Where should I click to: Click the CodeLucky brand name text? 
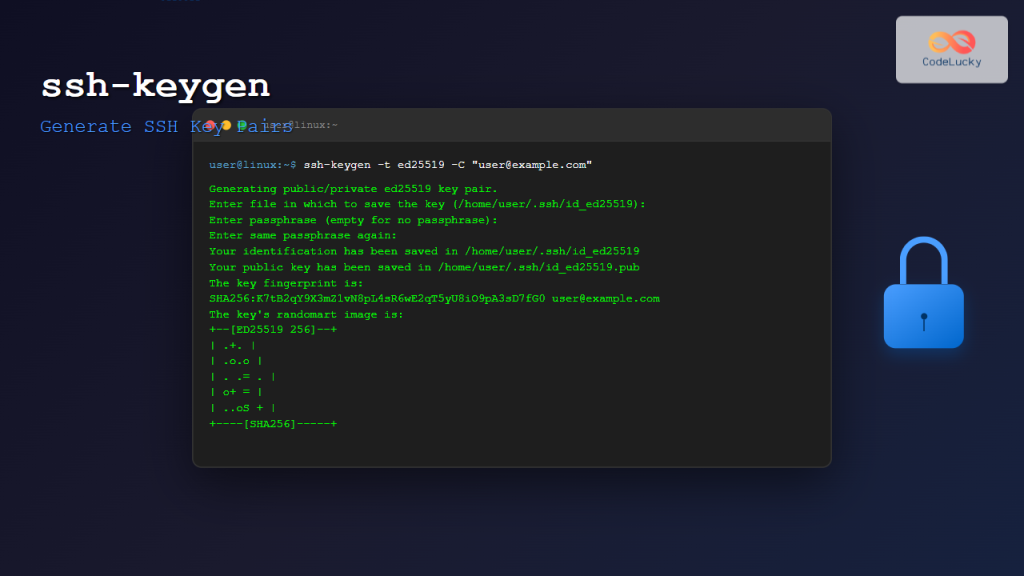[x=951, y=62]
